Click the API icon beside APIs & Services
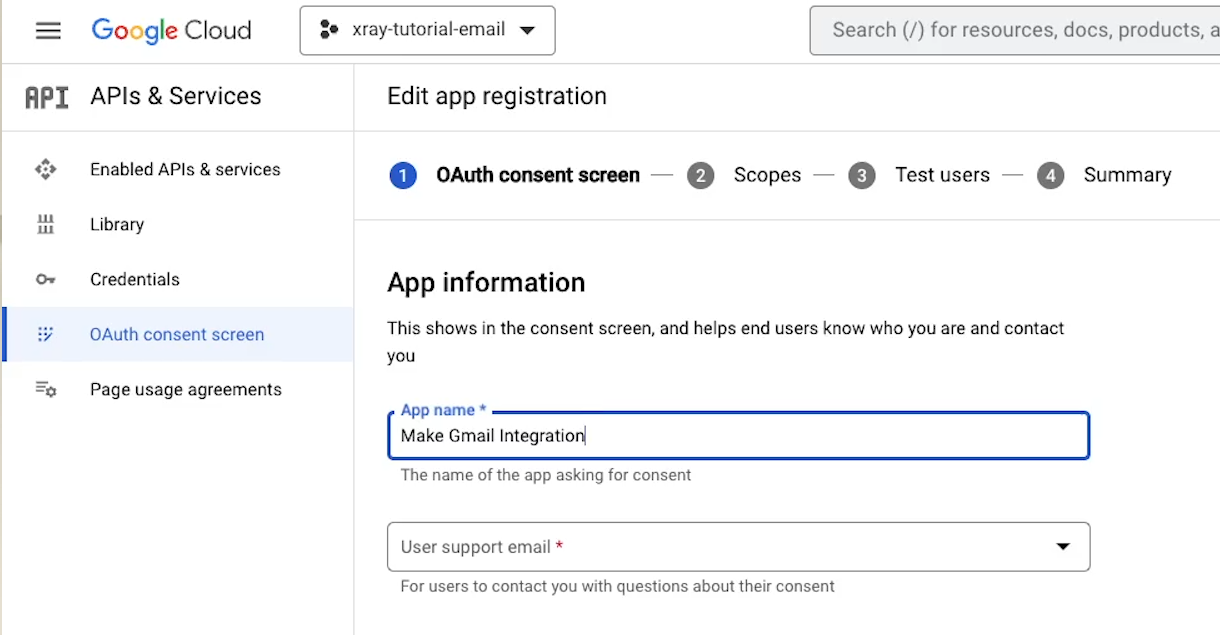Image resolution: width=1220 pixels, height=635 pixels. pos(47,97)
